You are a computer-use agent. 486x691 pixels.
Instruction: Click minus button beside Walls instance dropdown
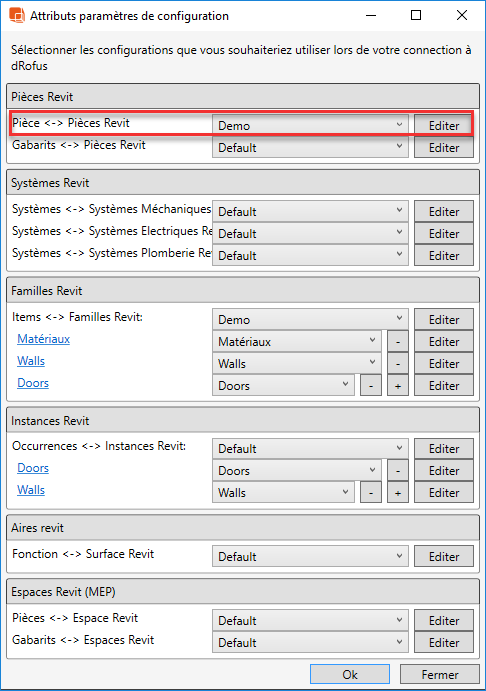pyautogui.click(x=371, y=493)
